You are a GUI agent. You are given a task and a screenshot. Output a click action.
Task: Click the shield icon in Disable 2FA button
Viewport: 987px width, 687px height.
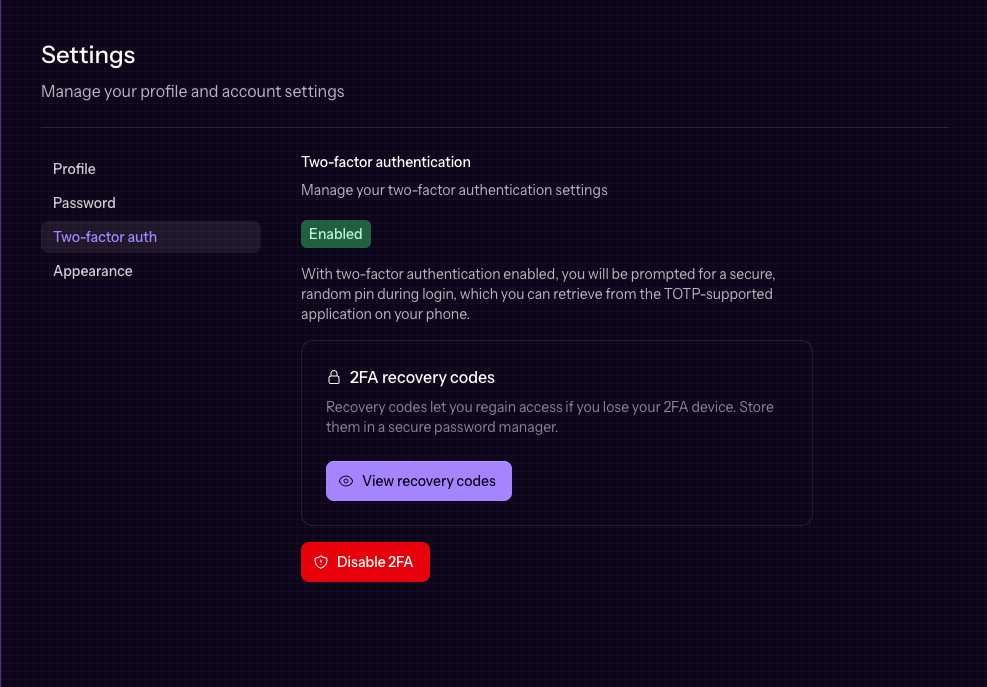coord(321,562)
